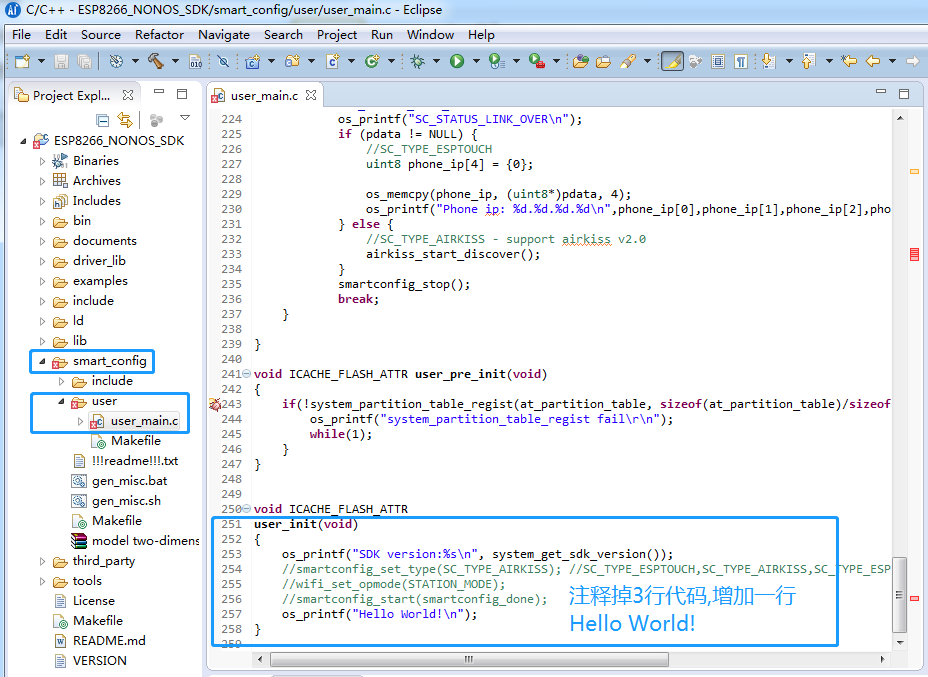
Task: Open the Build hammer dropdown arrow
Action: coord(175,61)
